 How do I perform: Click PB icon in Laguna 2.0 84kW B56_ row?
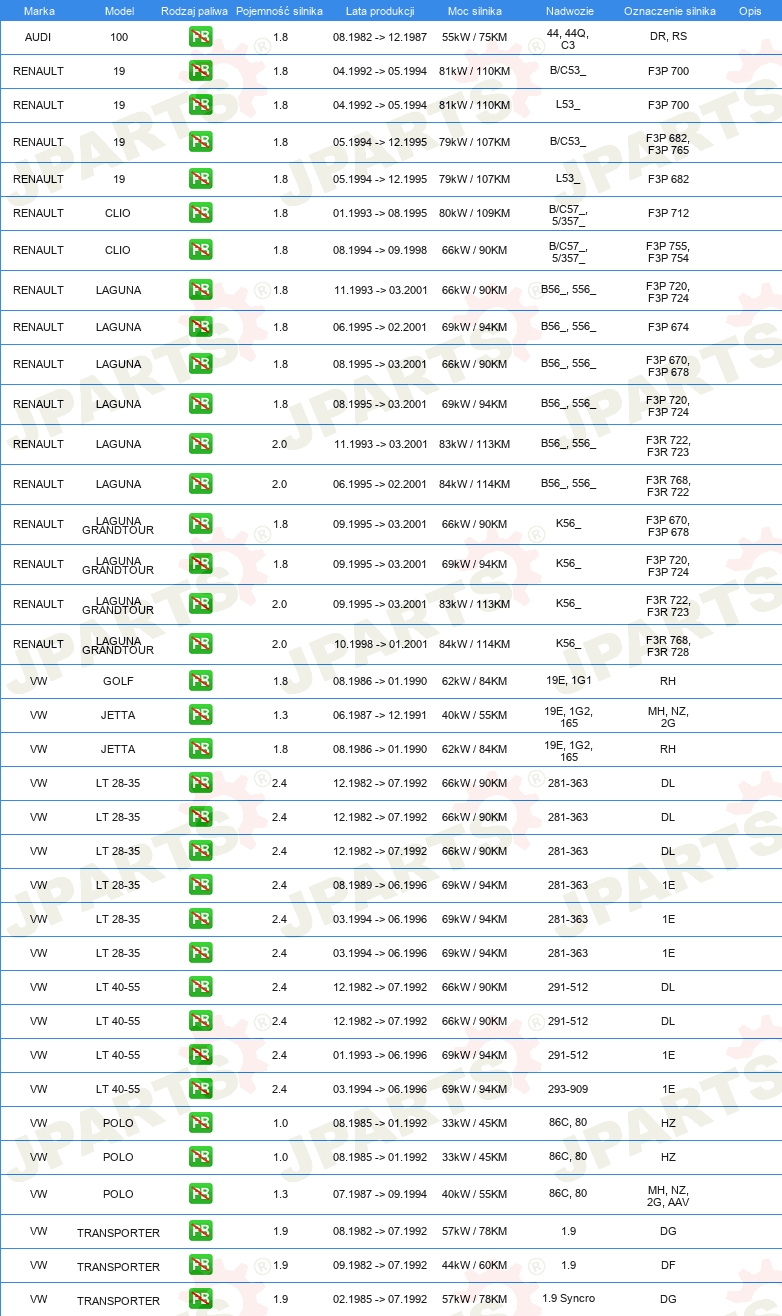(x=200, y=484)
